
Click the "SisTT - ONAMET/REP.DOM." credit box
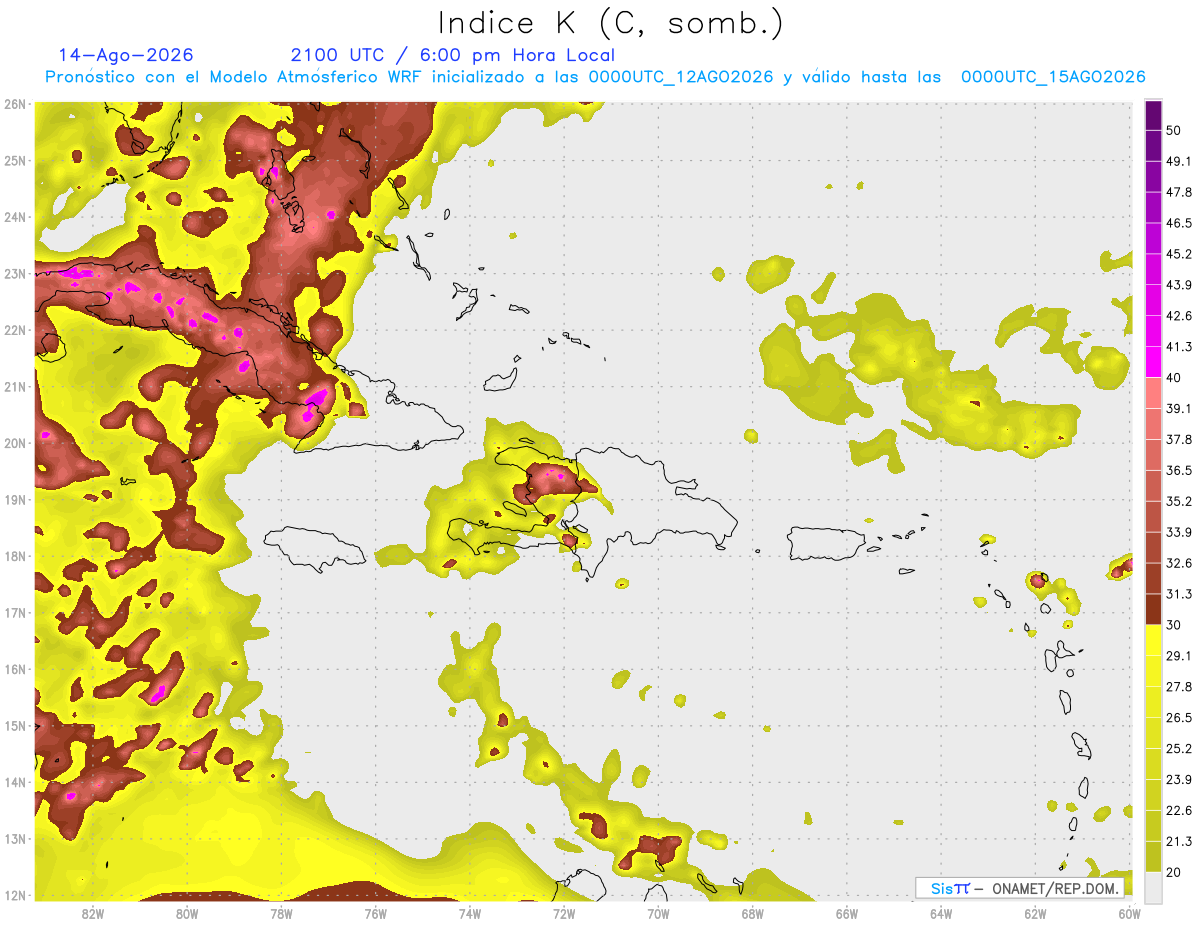point(1019,888)
